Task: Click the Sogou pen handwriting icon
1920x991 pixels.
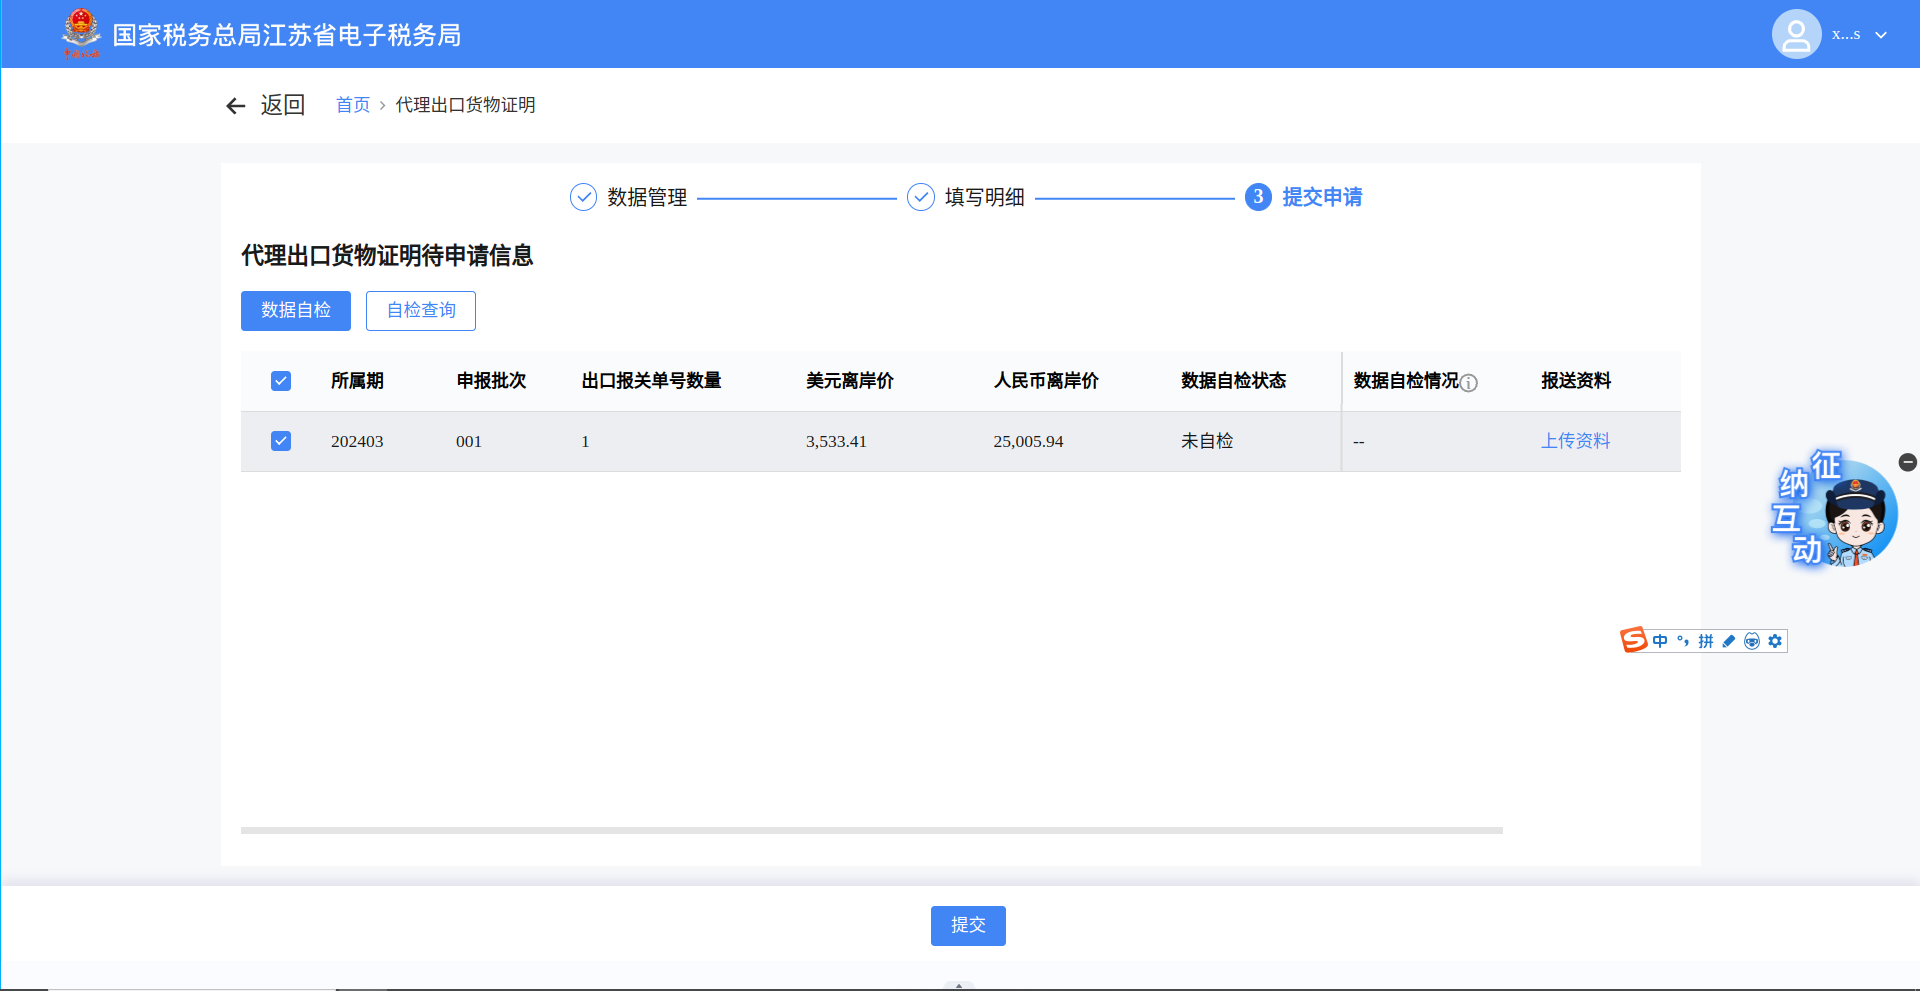Action: click(x=1728, y=641)
